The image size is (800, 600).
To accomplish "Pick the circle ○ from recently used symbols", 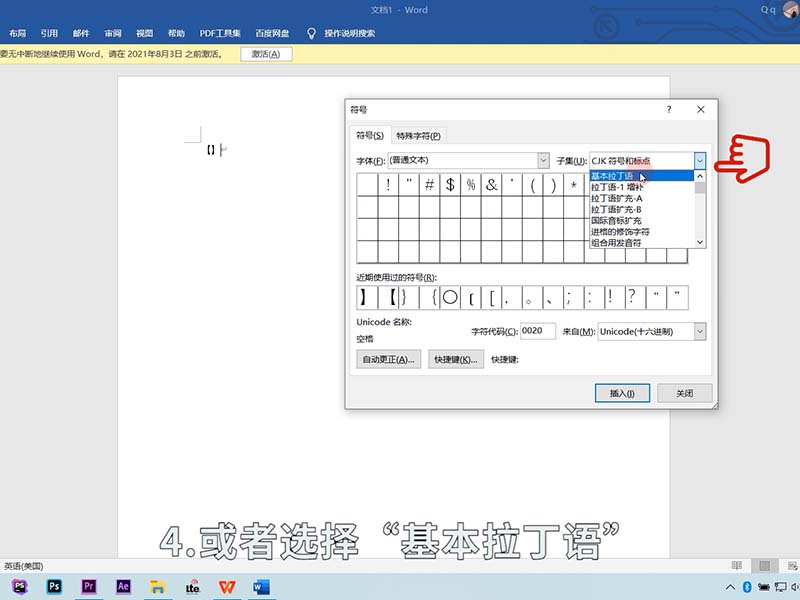I will click(450, 297).
